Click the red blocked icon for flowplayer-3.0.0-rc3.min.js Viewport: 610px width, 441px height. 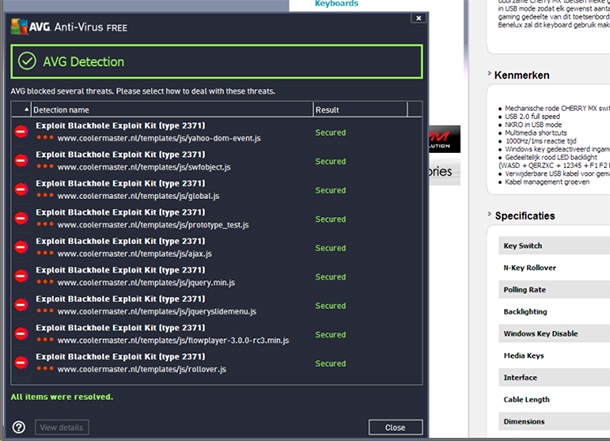pos(21,333)
